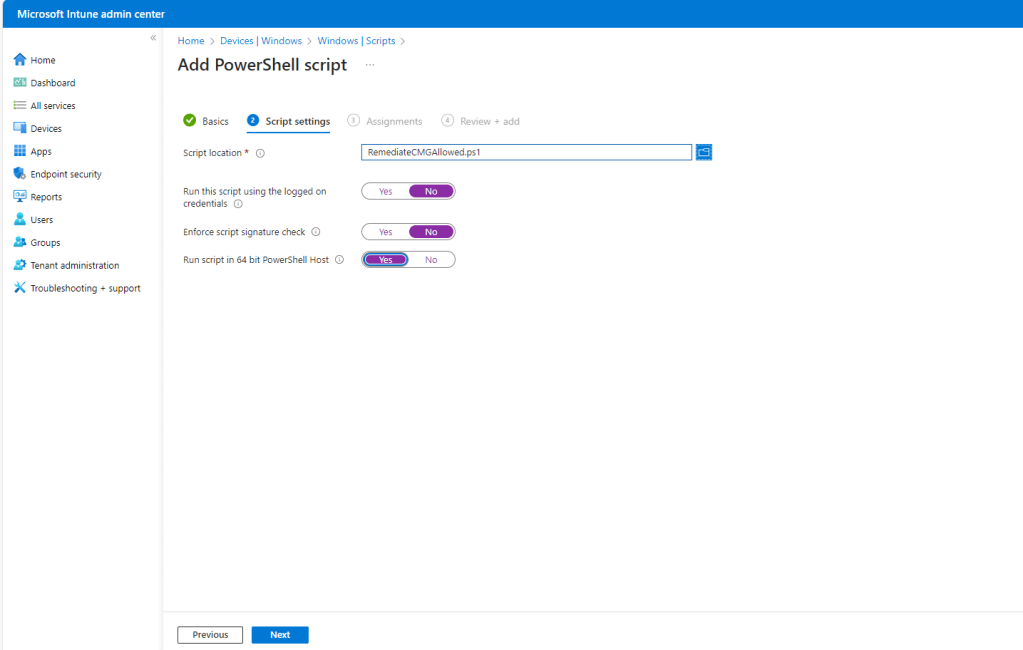The height and width of the screenshot is (650, 1023).
Task: Click the Script location file field
Action: click(526, 152)
